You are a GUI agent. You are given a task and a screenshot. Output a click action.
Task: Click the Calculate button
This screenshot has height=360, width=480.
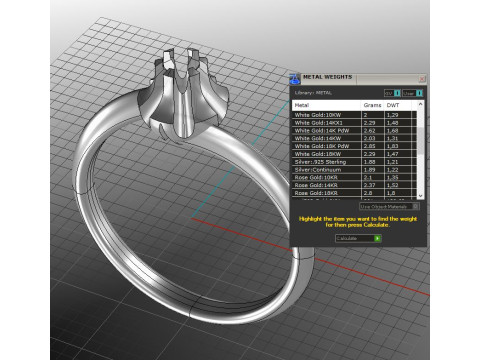pos(358,238)
